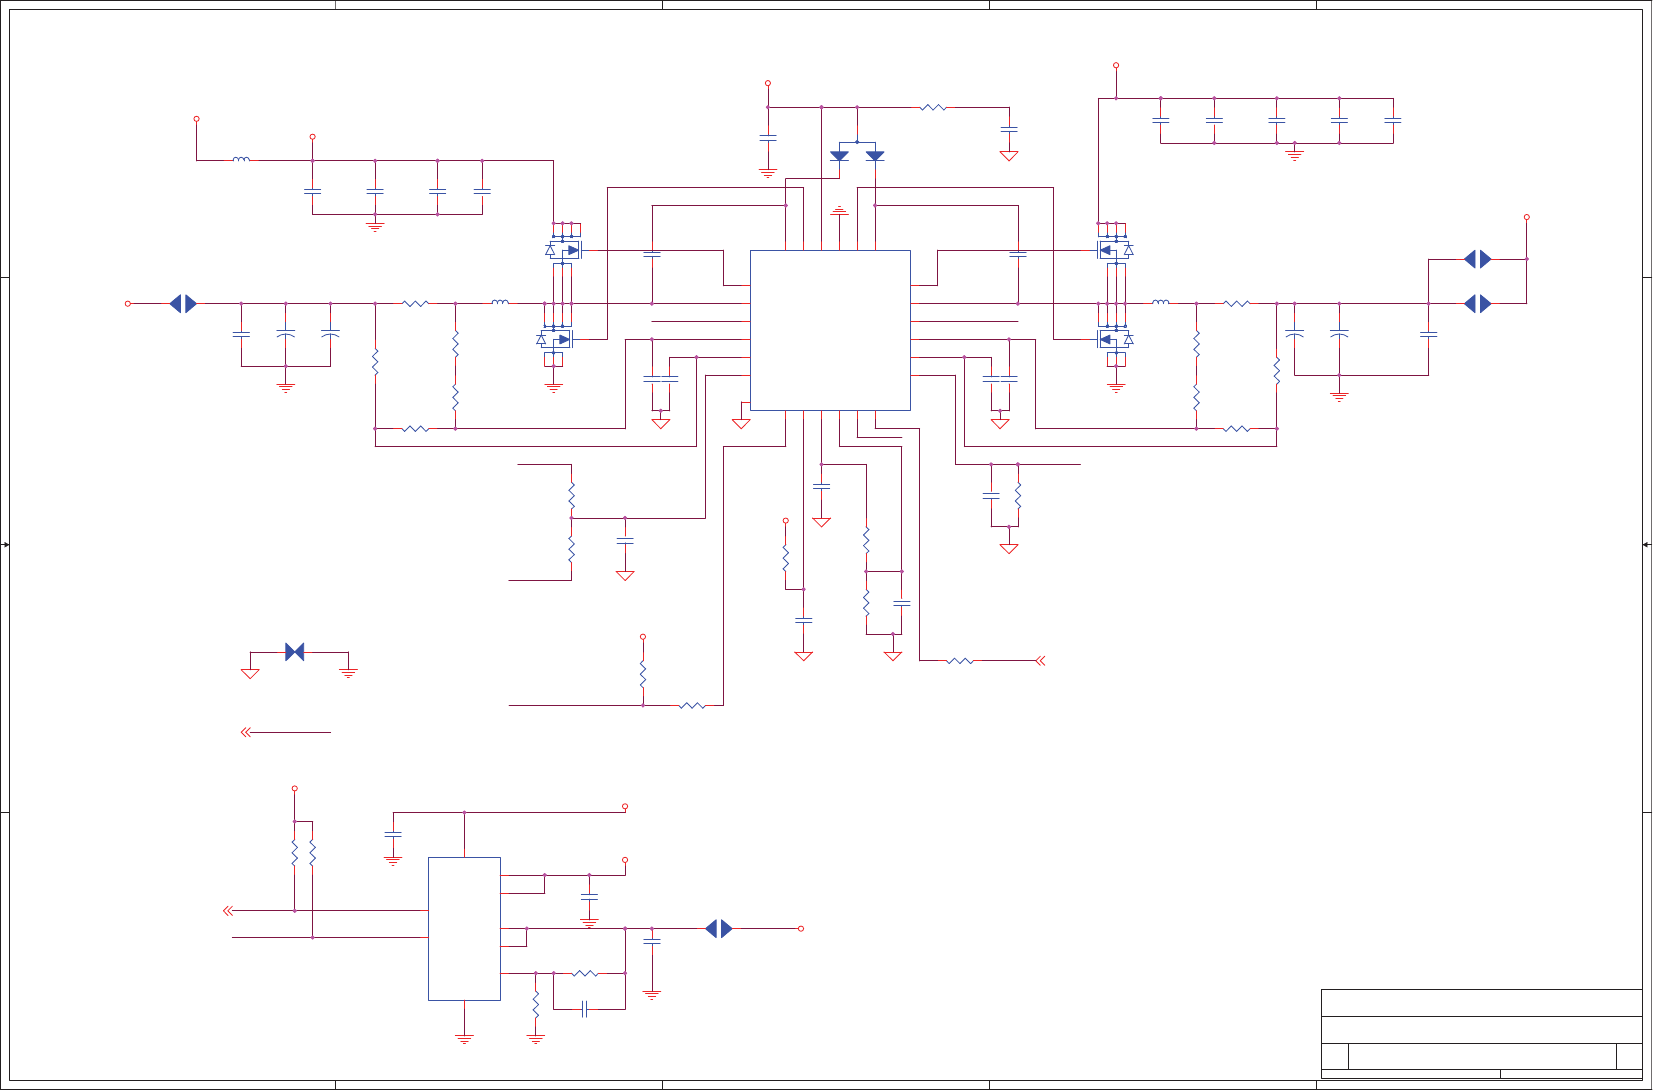Select the upper MOSFET right of the central IC
This screenshot has width=1653, height=1090.
pos(1115,250)
